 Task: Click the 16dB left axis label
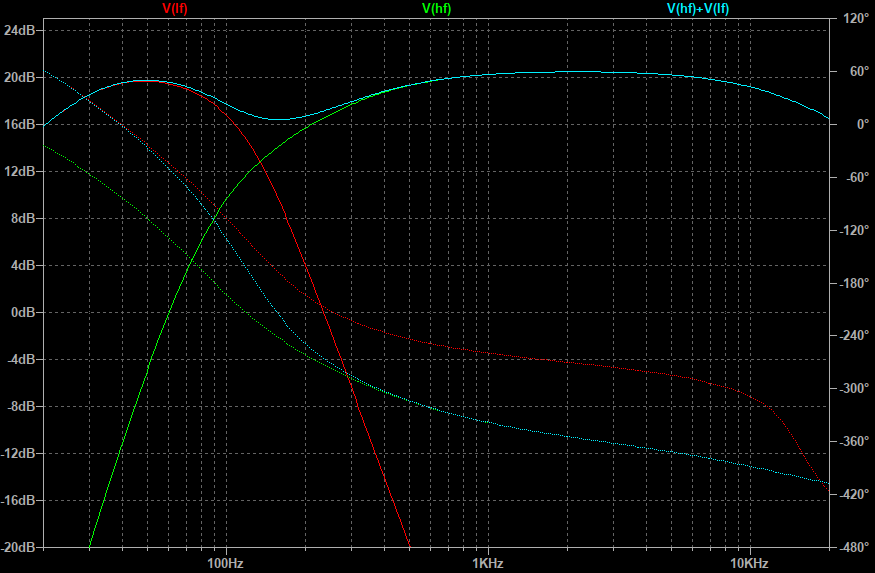click(20, 124)
